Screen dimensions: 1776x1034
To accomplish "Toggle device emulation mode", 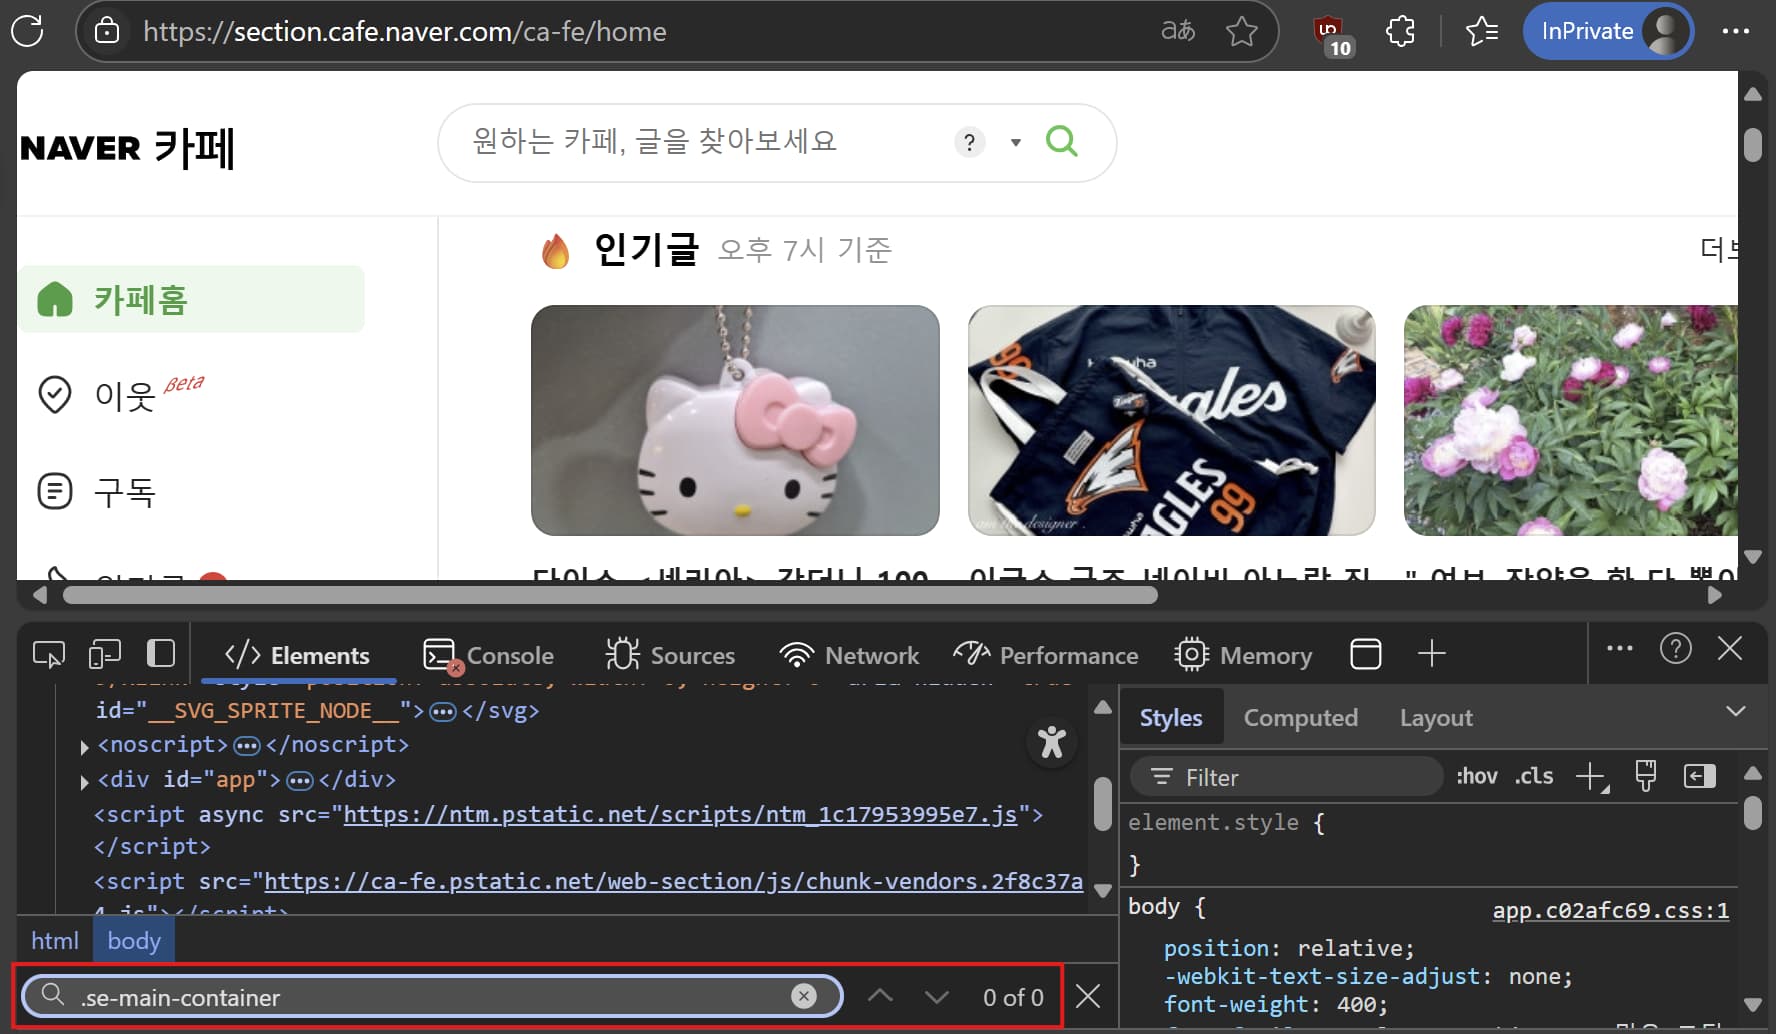I will point(104,654).
